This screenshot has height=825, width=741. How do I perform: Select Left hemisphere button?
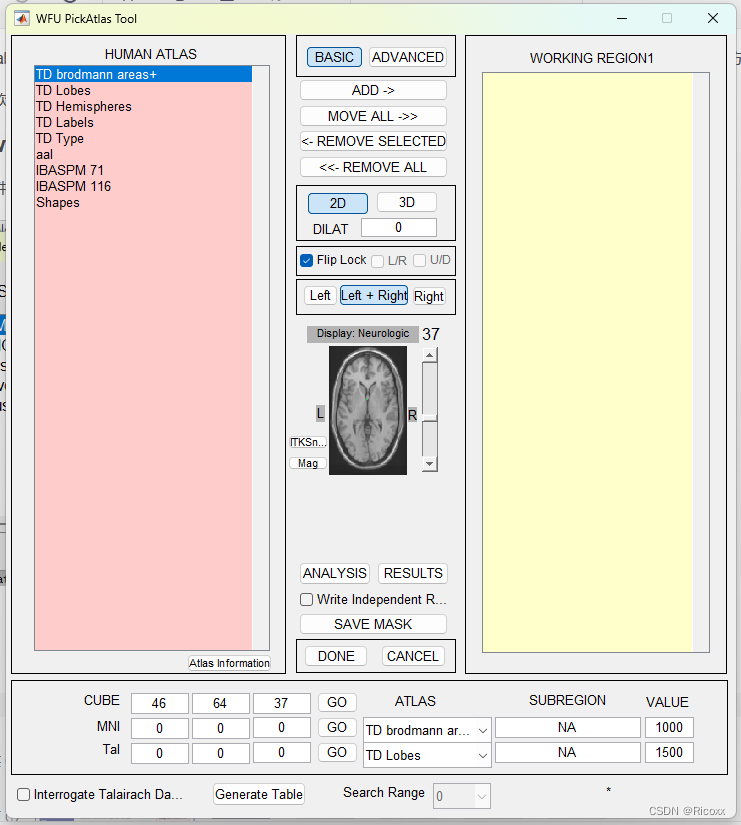pos(320,295)
